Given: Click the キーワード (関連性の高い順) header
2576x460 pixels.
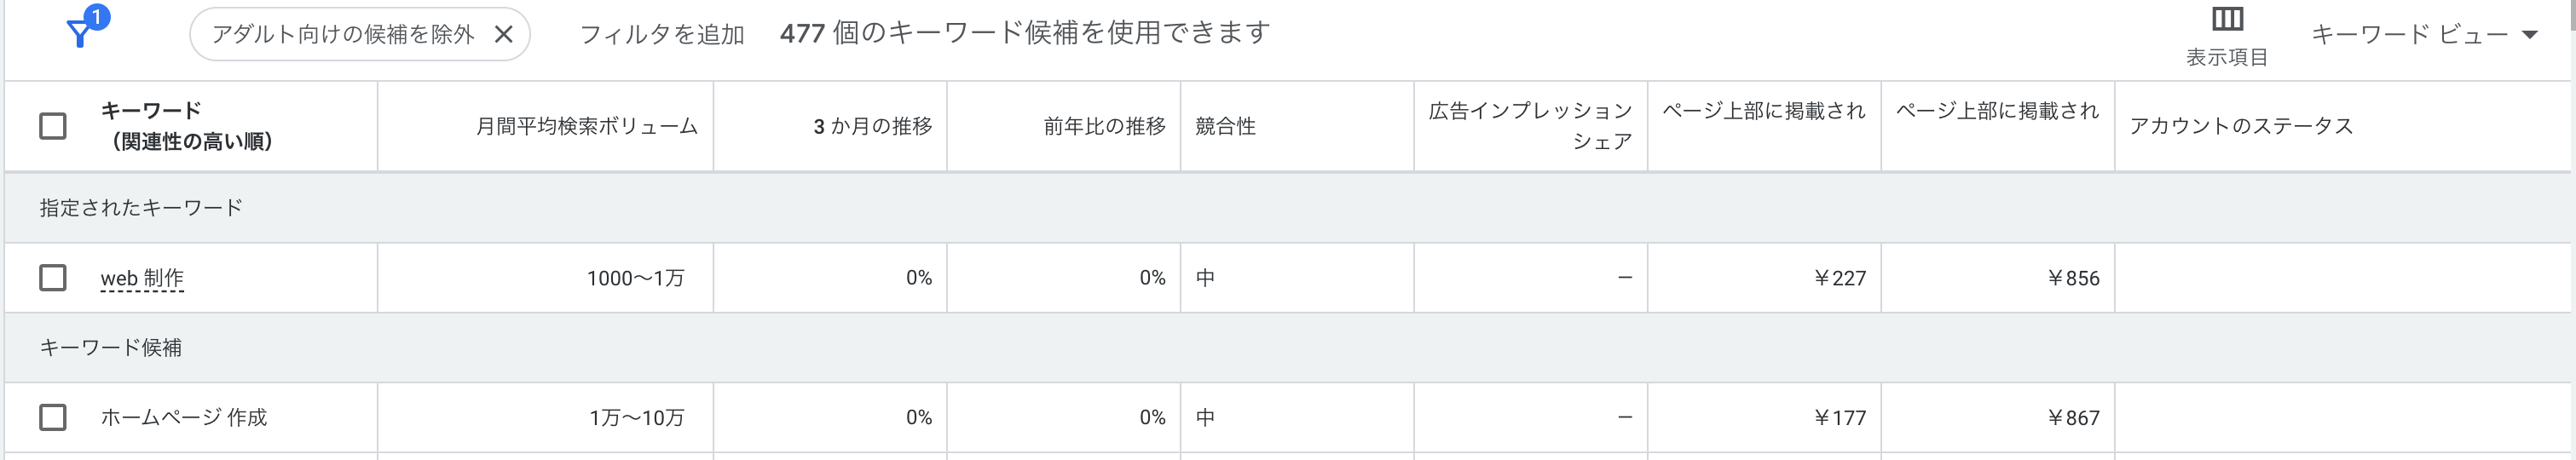Looking at the screenshot, I should coord(186,126).
